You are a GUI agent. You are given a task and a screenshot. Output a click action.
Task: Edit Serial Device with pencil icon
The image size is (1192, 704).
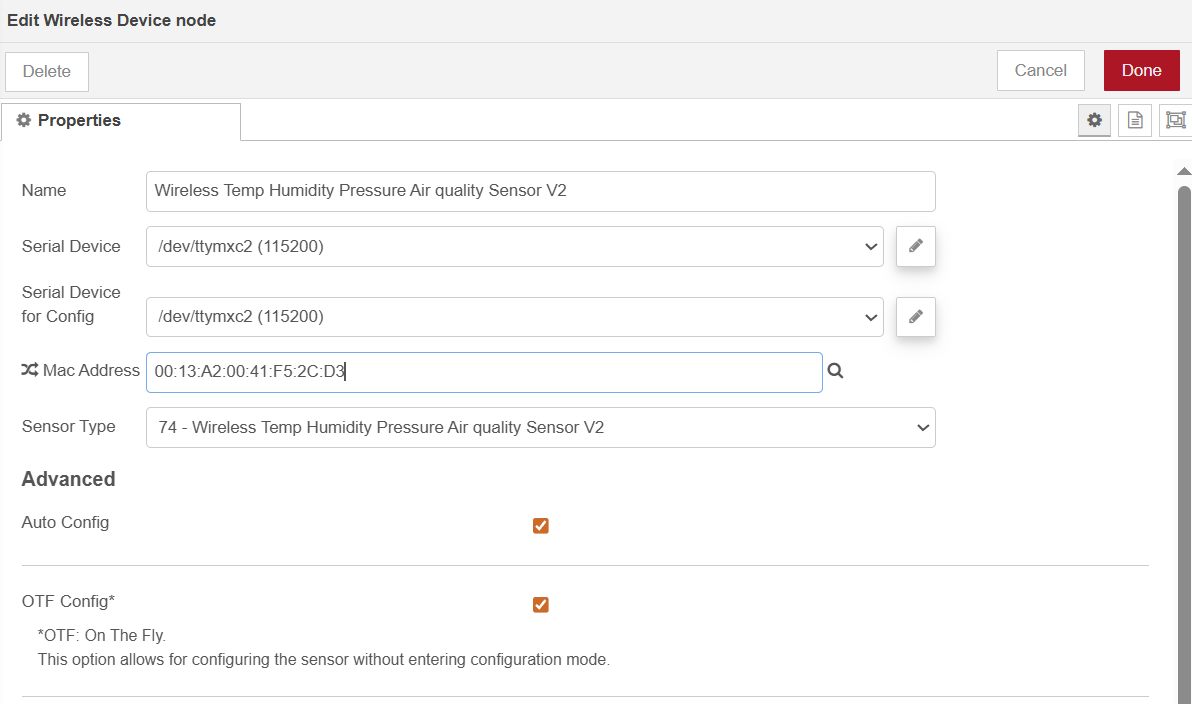915,246
